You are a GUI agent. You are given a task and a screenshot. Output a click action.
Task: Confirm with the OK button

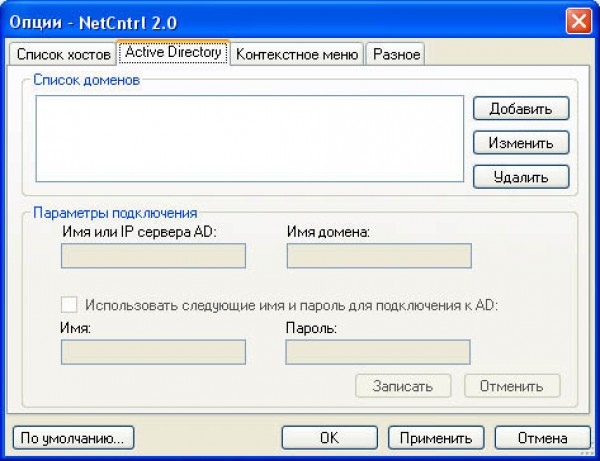(329, 437)
